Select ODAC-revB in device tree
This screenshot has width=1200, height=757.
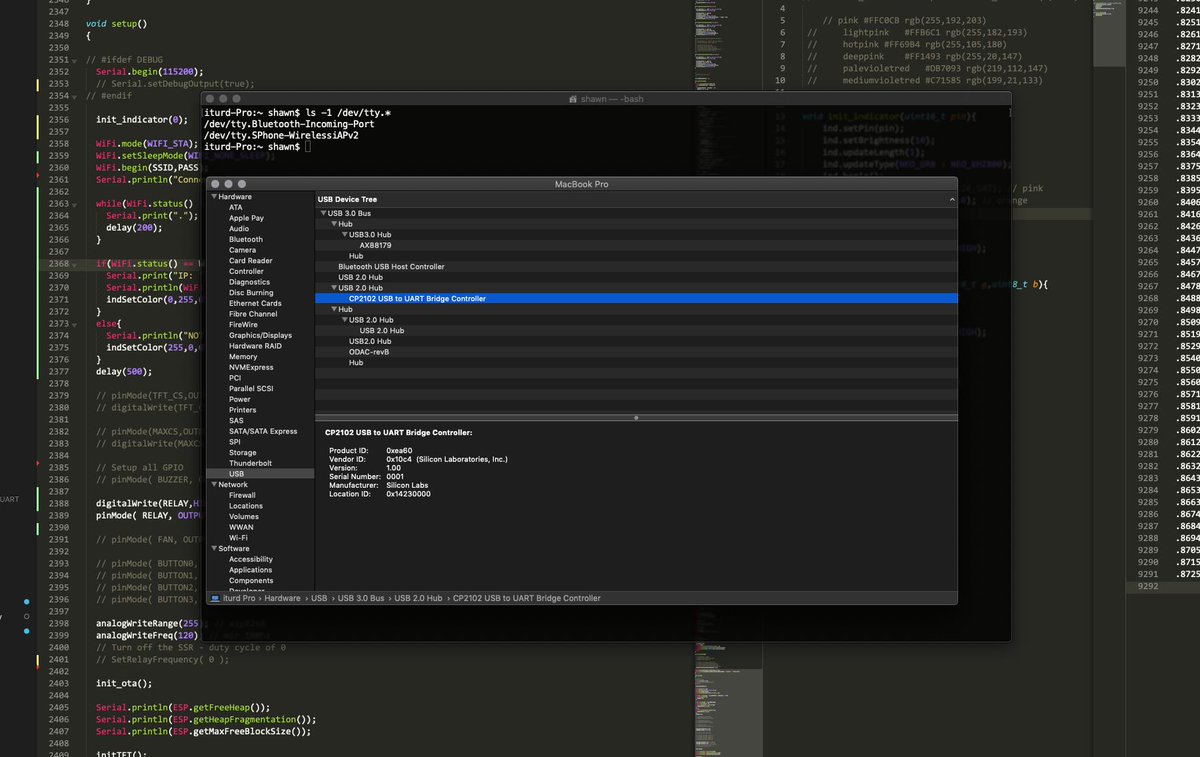pyautogui.click(x=369, y=352)
